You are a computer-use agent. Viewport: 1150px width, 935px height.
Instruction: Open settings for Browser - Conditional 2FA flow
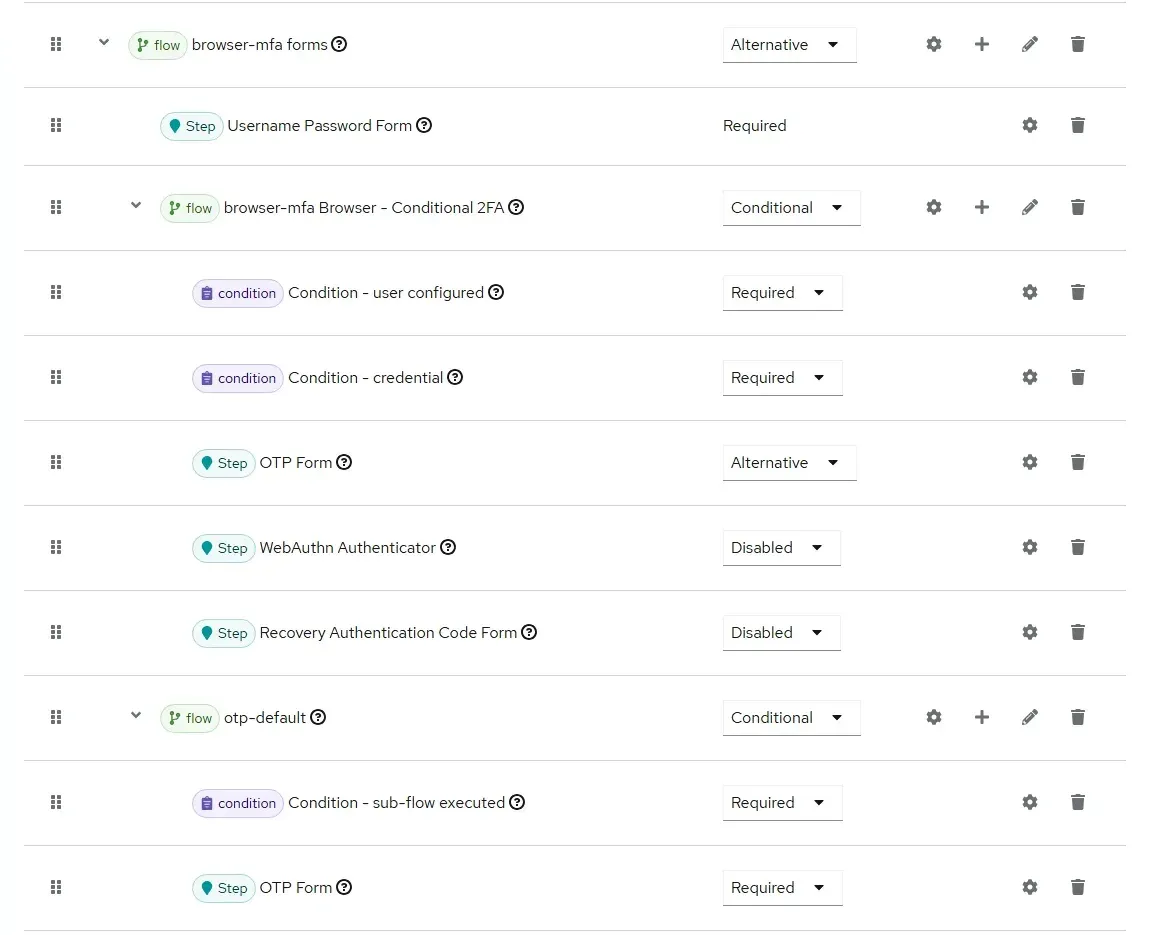coord(934,207)
